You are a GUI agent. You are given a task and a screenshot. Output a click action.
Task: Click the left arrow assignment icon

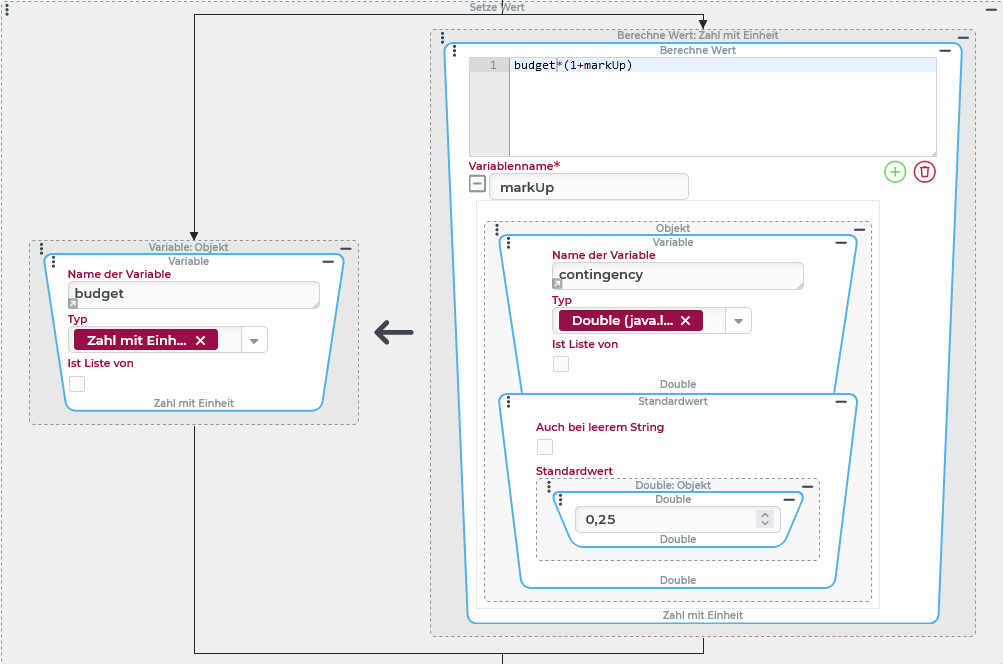(394, 333)
